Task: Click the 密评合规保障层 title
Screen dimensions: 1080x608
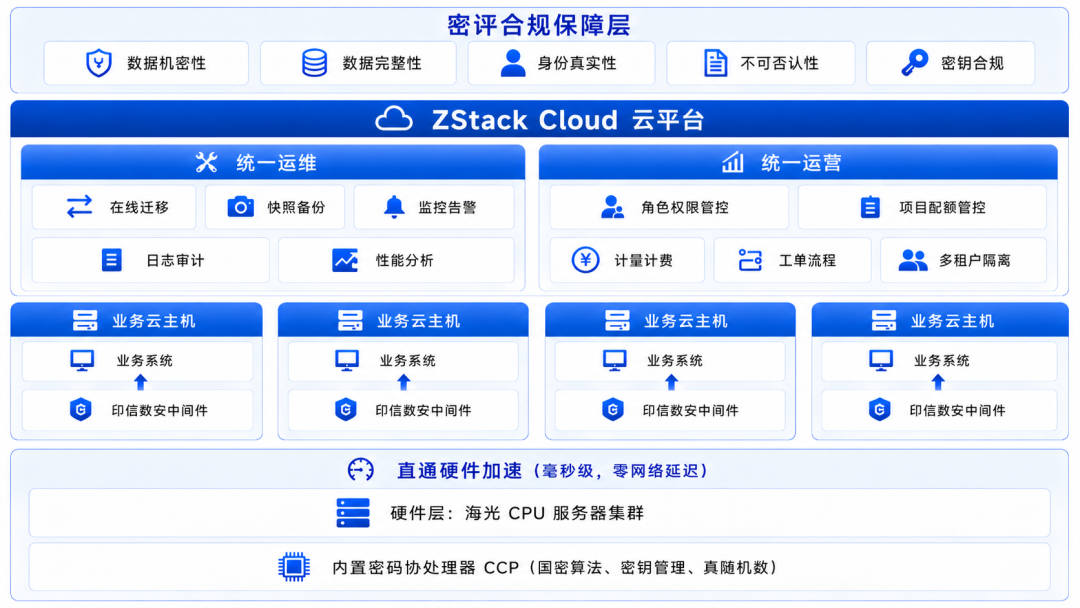Action: click(539, 25)
